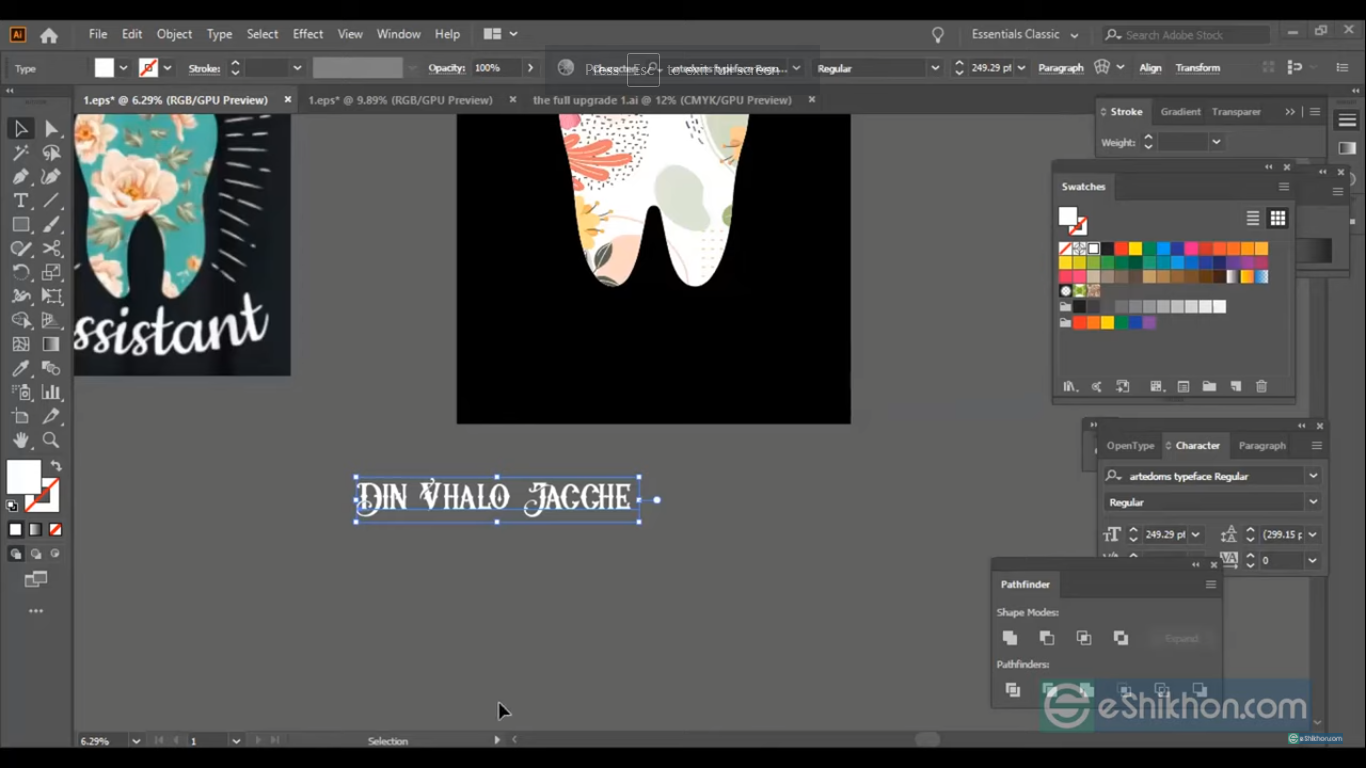Screen dimensions: 1366x768
Task: Choose the Rotate tool
Action: 20,272
